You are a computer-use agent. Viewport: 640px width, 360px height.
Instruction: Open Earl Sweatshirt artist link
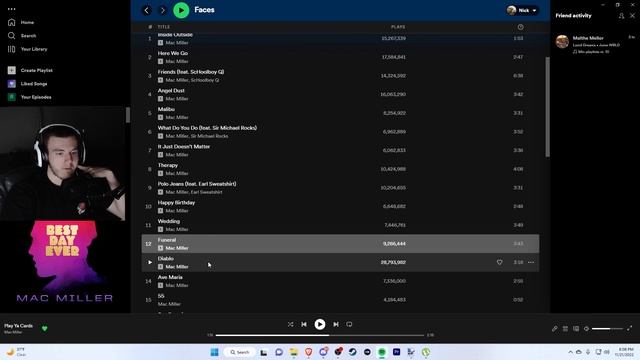pos(206,192)
